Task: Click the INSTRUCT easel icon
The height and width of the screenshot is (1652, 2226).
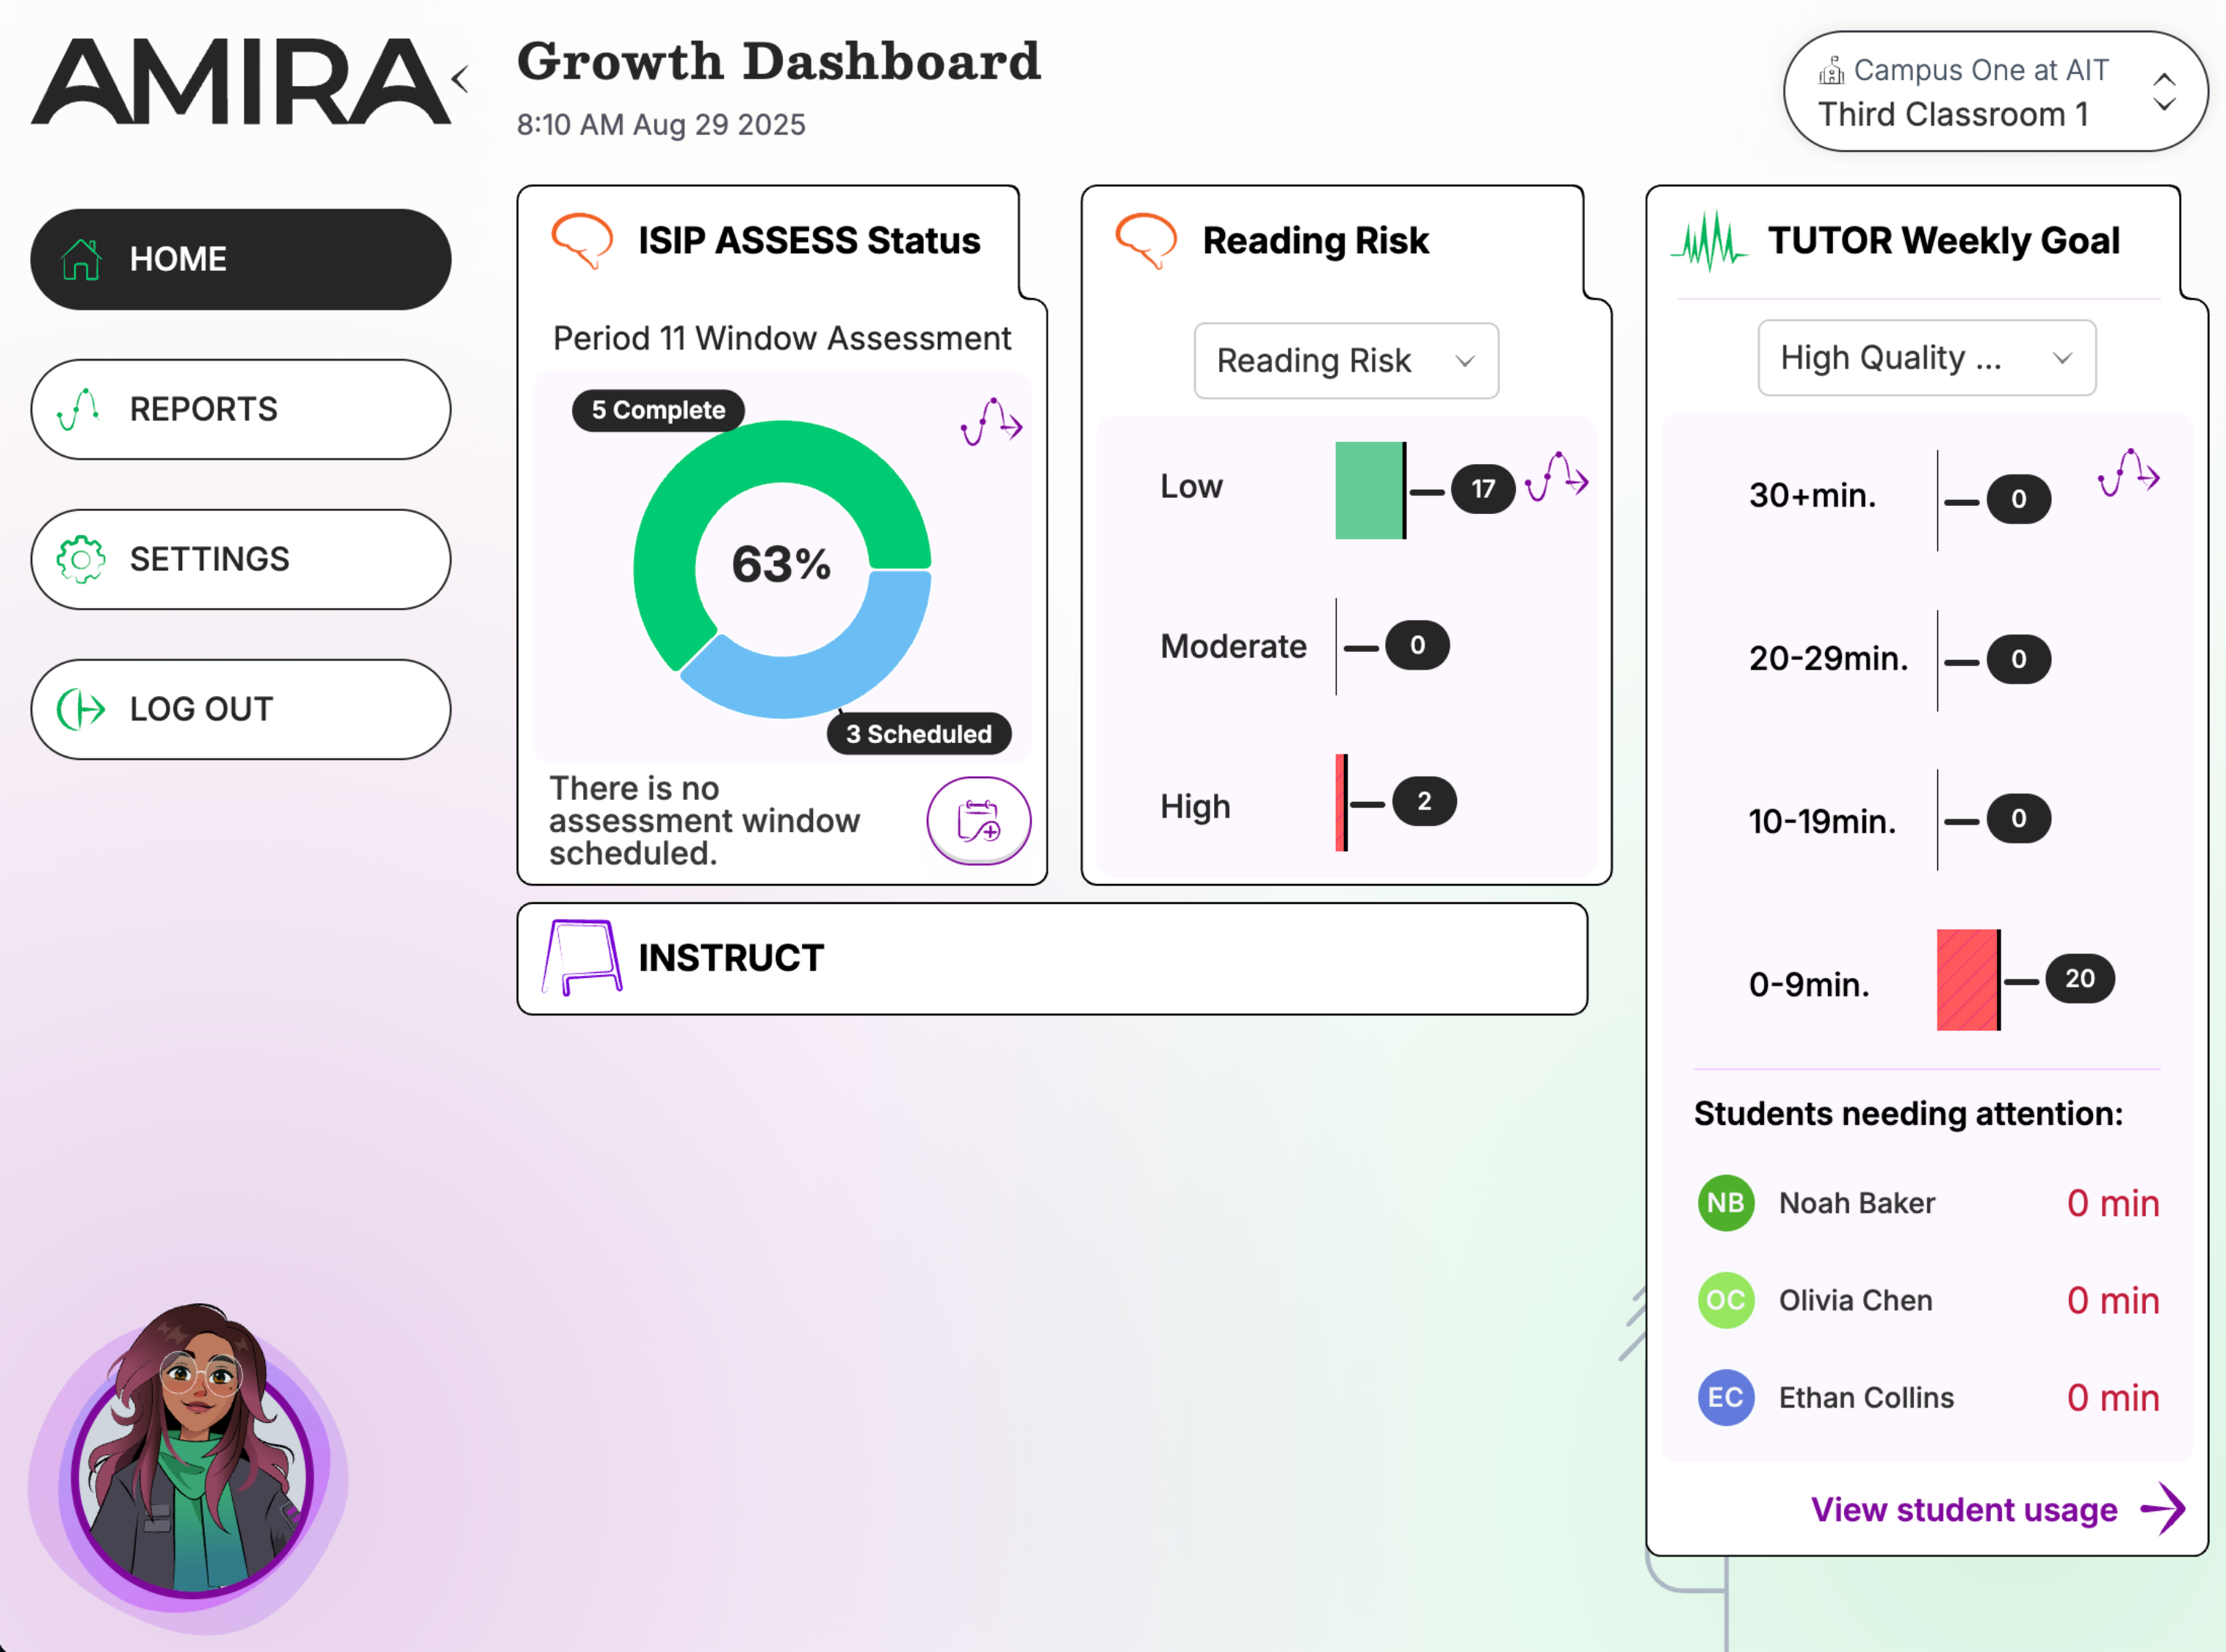Action: coord(581,957)
